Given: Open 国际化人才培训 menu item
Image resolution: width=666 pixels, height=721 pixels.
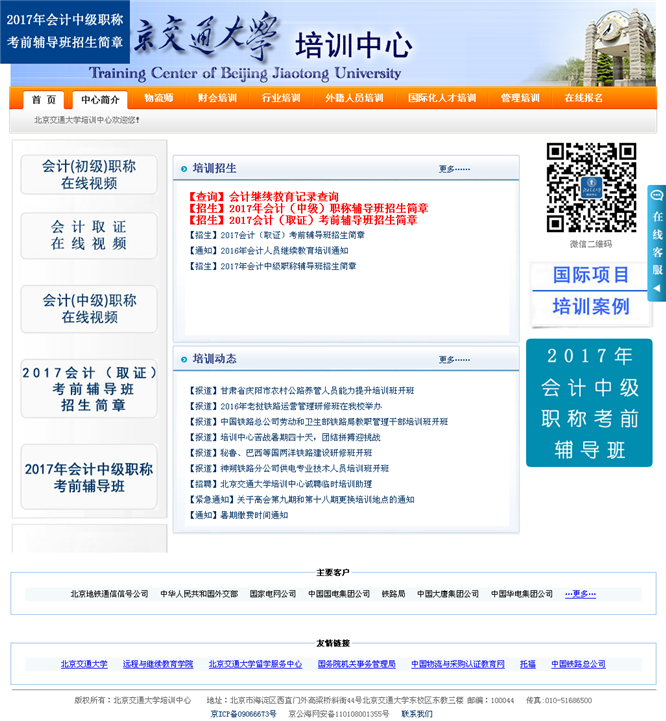Looking at the screenshot, I should [442, 99].
